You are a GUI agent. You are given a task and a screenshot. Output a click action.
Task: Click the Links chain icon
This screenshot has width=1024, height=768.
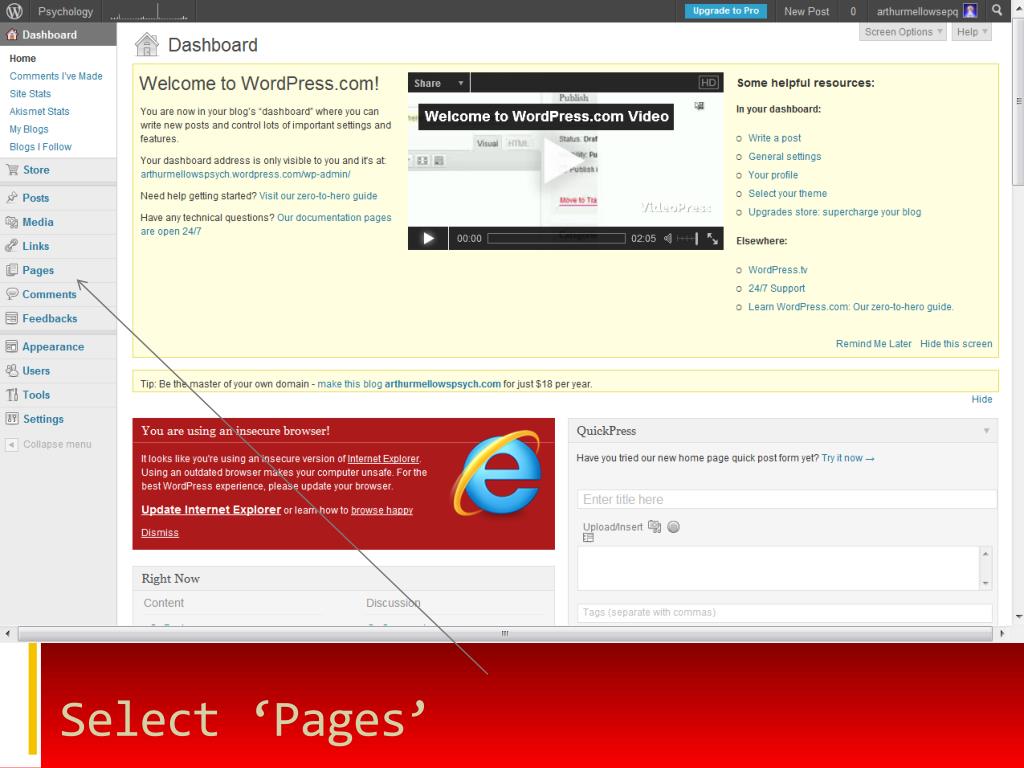pyautogui.click(x=12, y=246)
